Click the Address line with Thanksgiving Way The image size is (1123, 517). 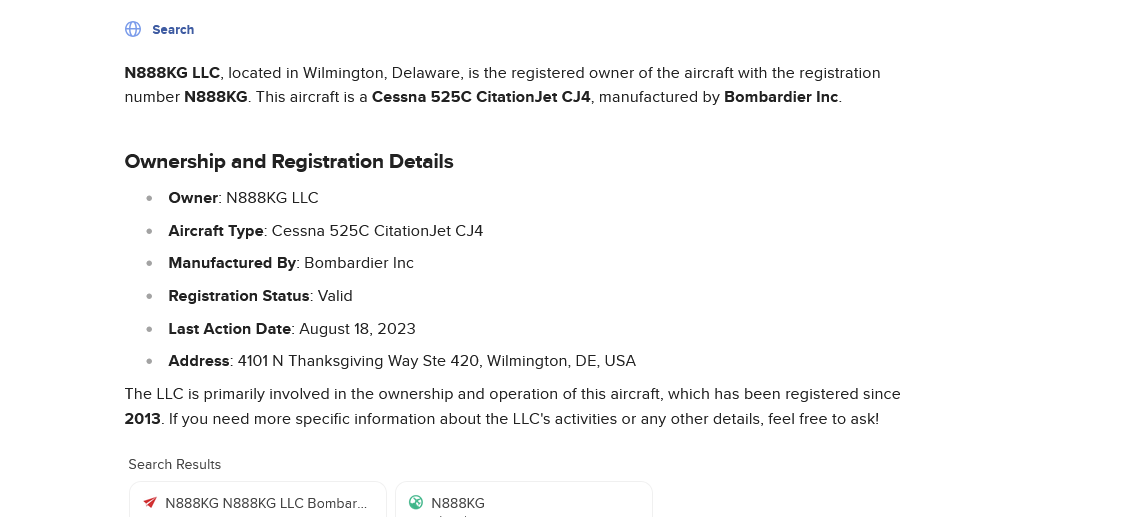[401, 361]
